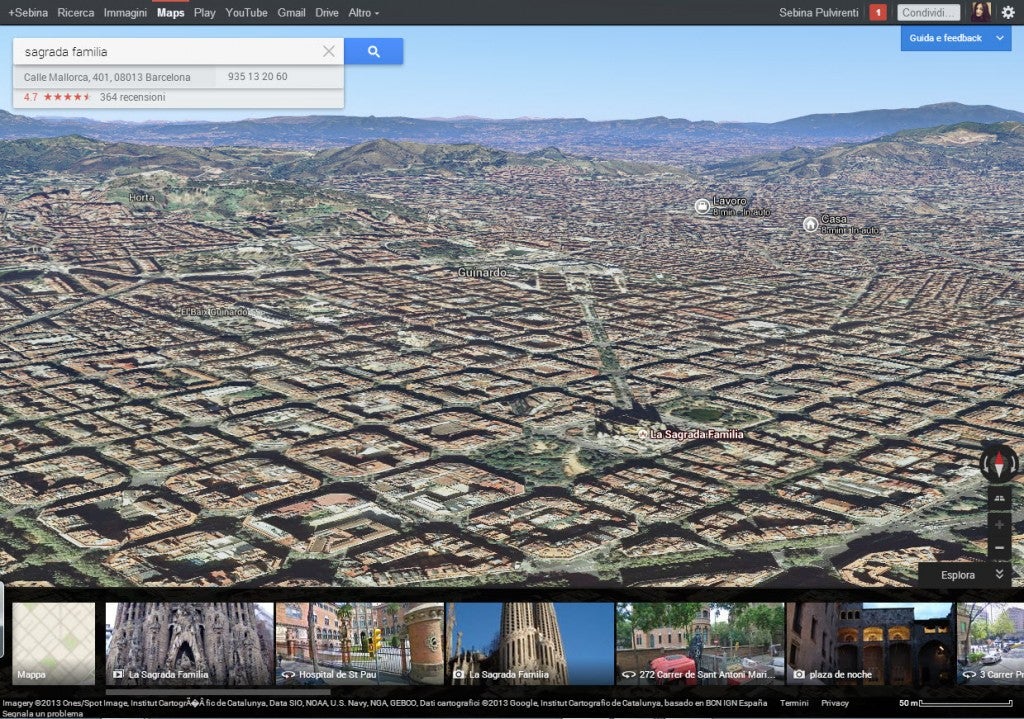Viewport: 1024px width, 719px height.
Task: Expand the Guida e feedback dropdown arrow
Action: tap(1000, 38)
